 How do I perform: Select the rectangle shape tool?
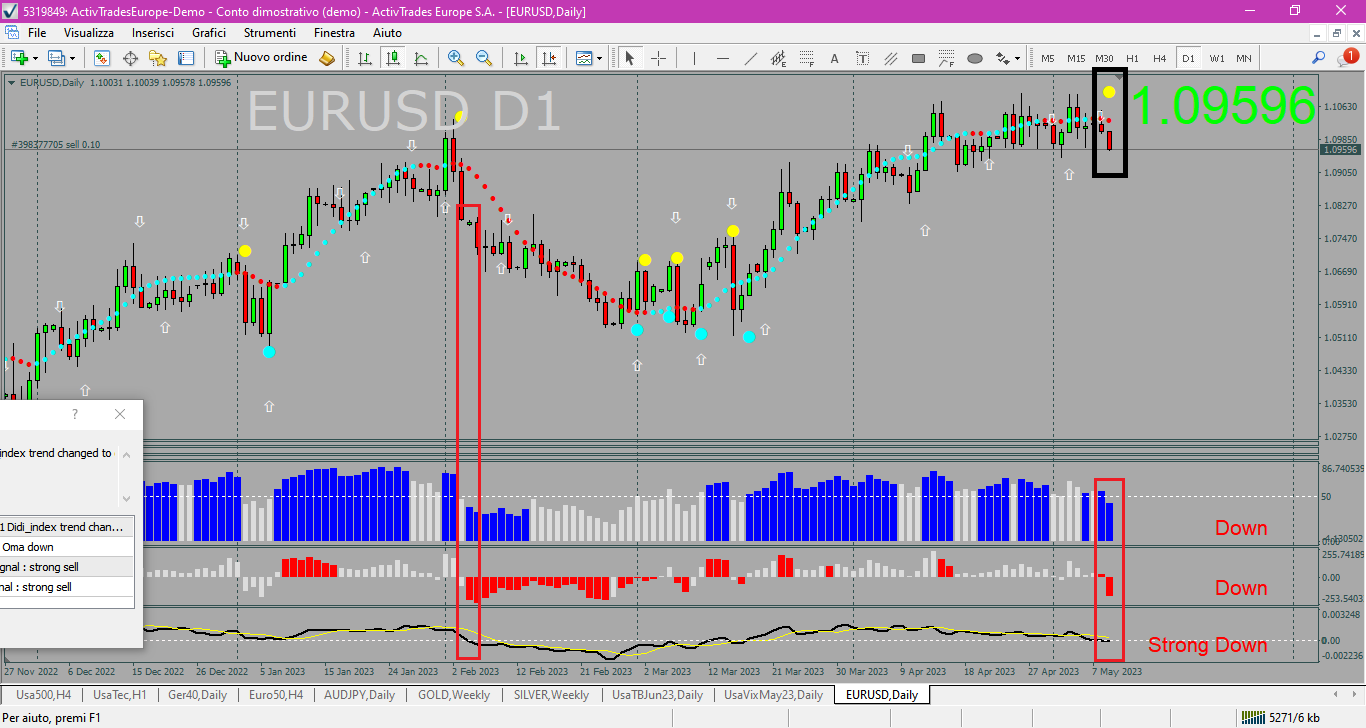point(918,58)
